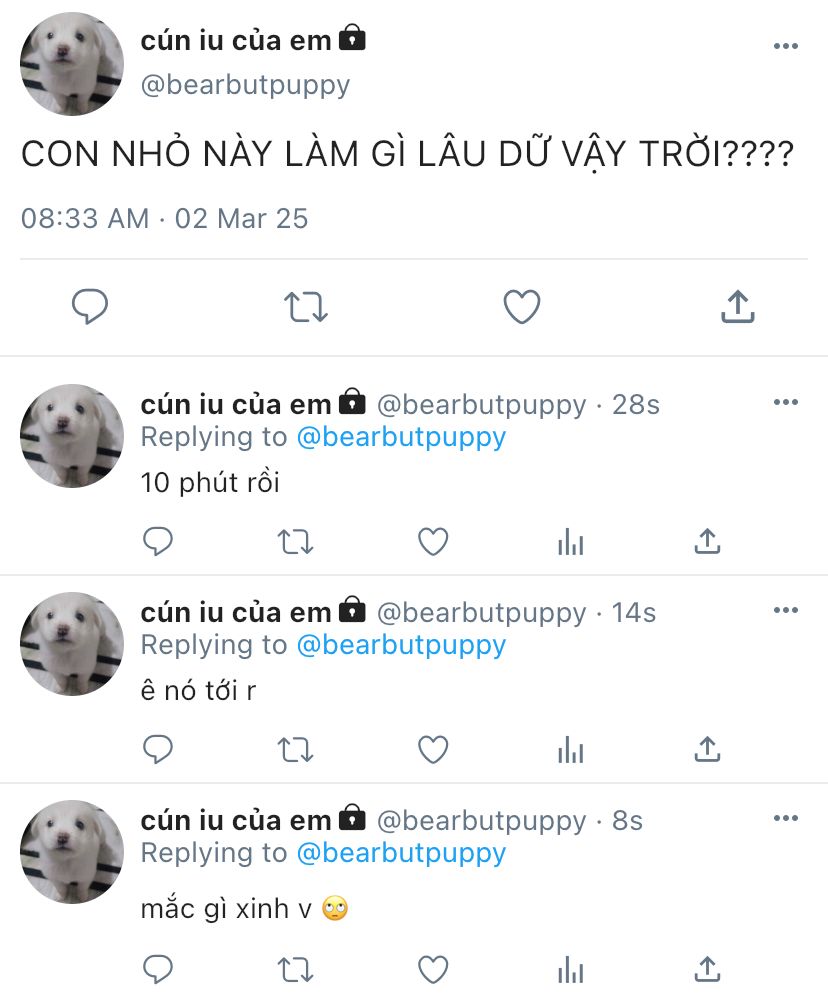The width and height of the screenshot is (828, 1001).
Task: Open more options on "mắc gì xinh v" reply
Action: coord(786,818)
